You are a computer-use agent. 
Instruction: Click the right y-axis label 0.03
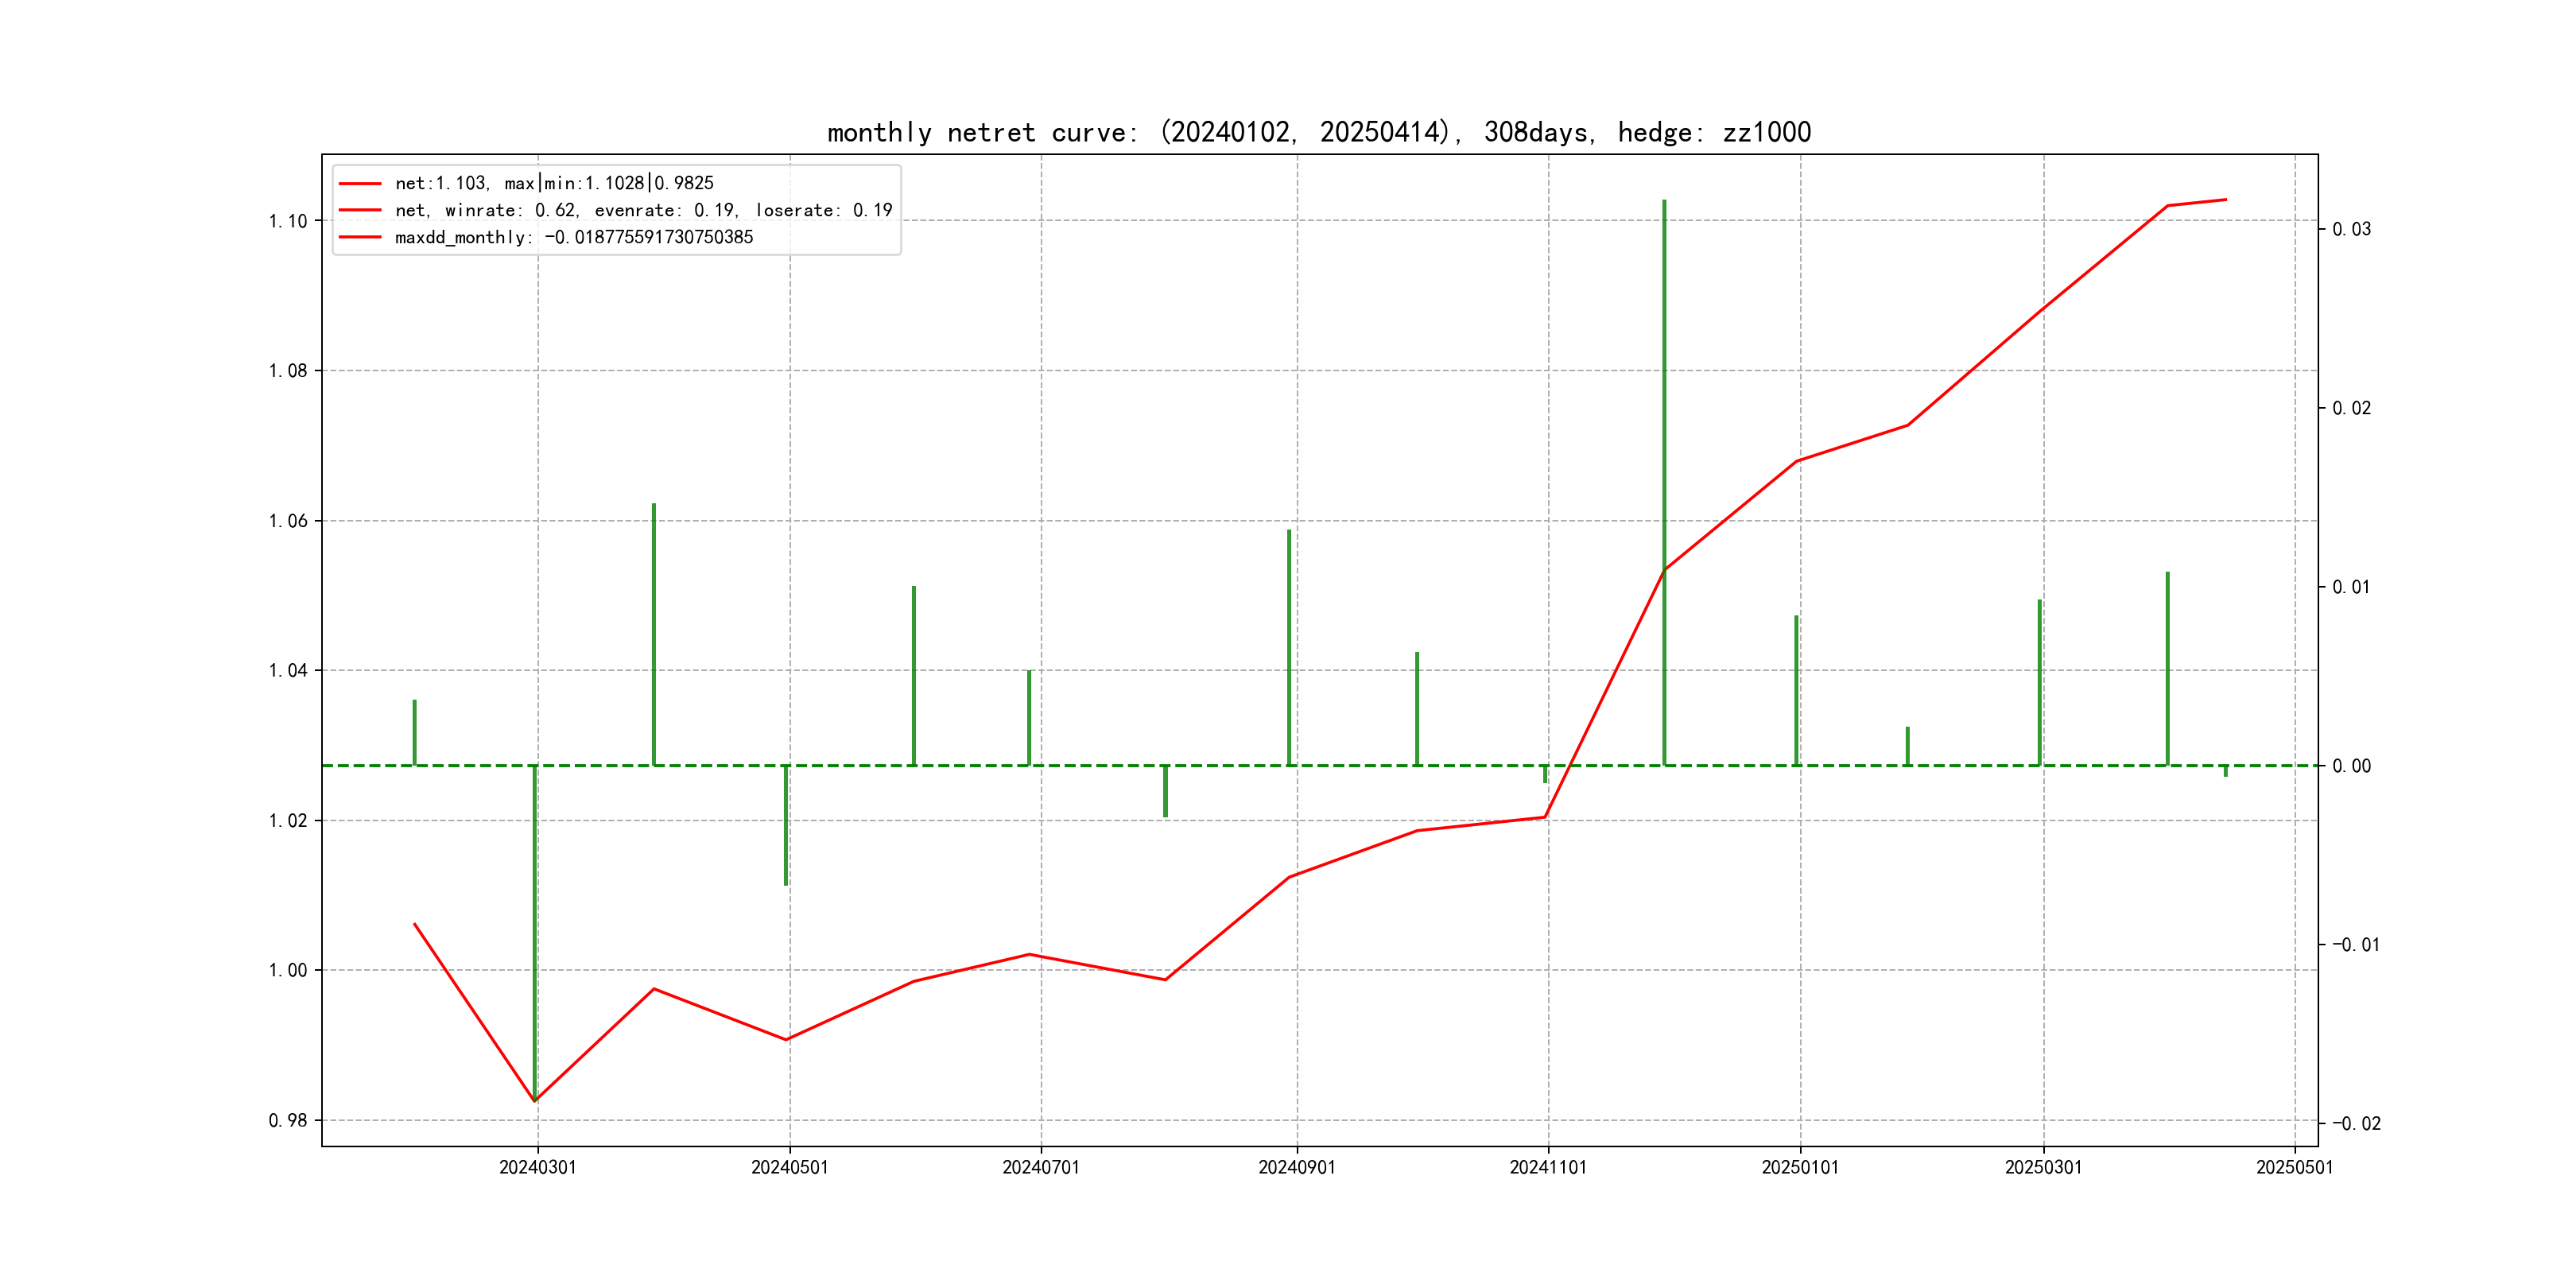pos(2351,229)
